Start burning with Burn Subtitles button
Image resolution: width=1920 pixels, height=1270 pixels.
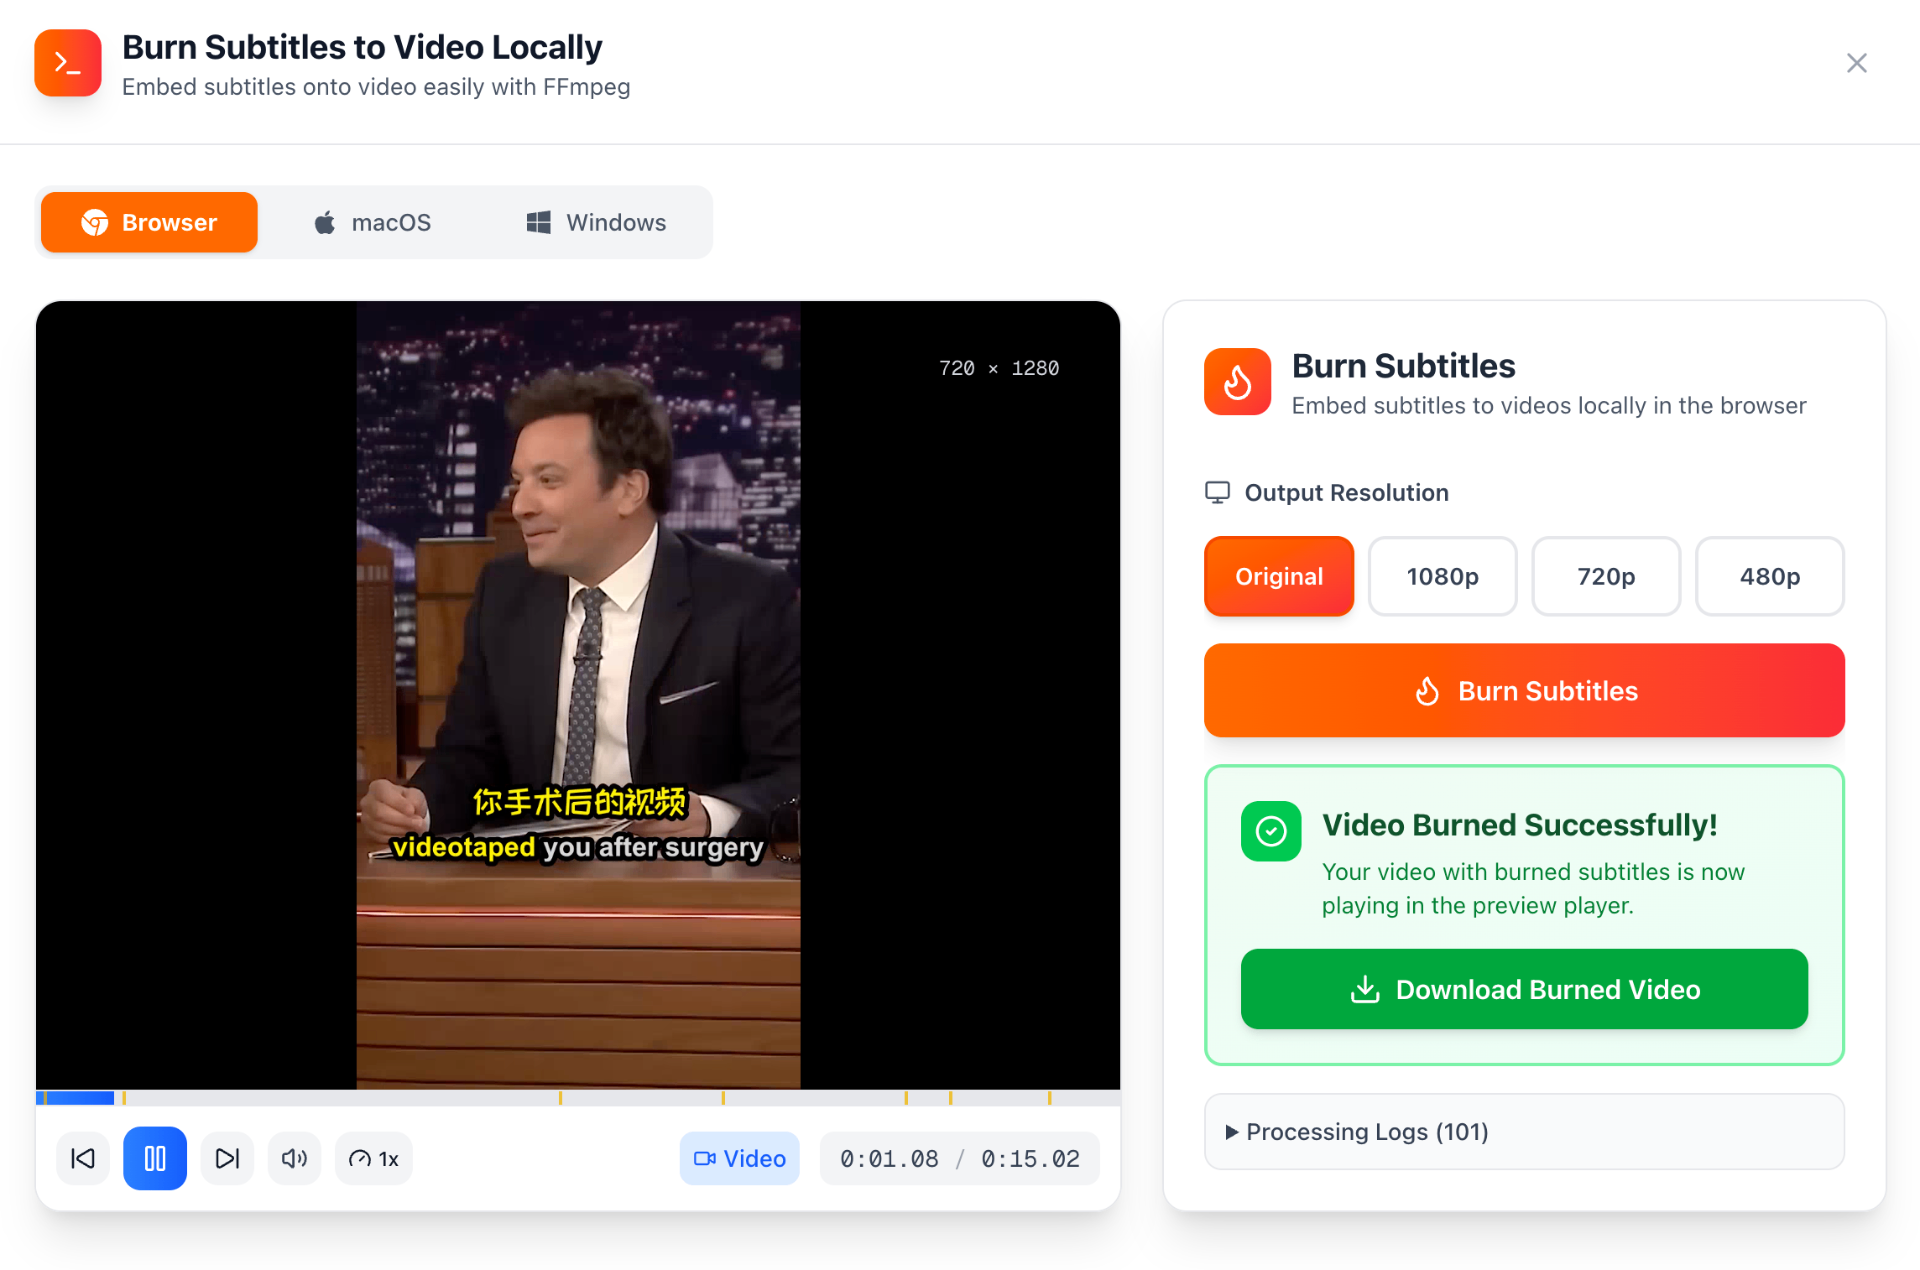[1524, 690]
